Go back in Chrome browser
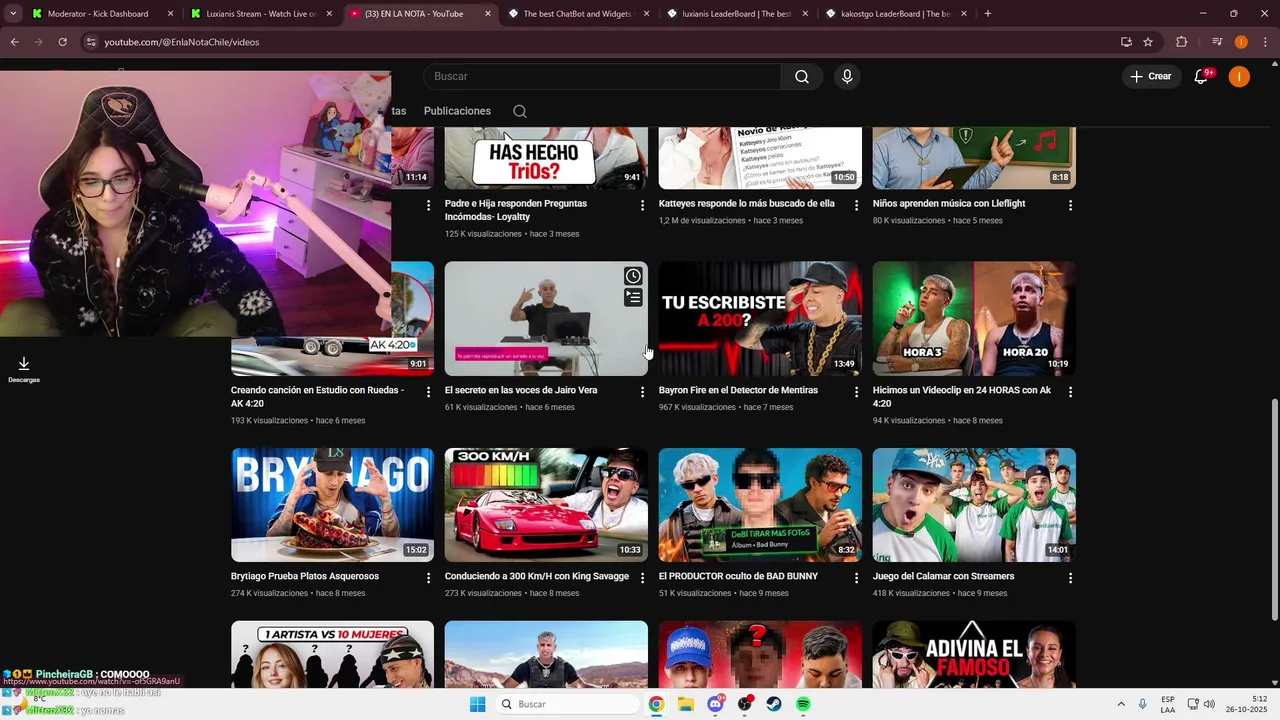This screenshot has height=720, width=1280. 14,42
